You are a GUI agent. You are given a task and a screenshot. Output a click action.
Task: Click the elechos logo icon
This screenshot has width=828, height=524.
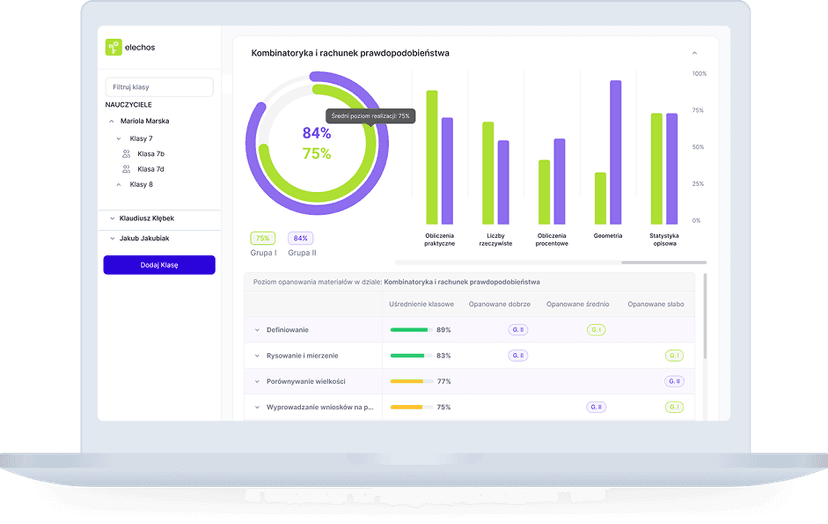114,47
